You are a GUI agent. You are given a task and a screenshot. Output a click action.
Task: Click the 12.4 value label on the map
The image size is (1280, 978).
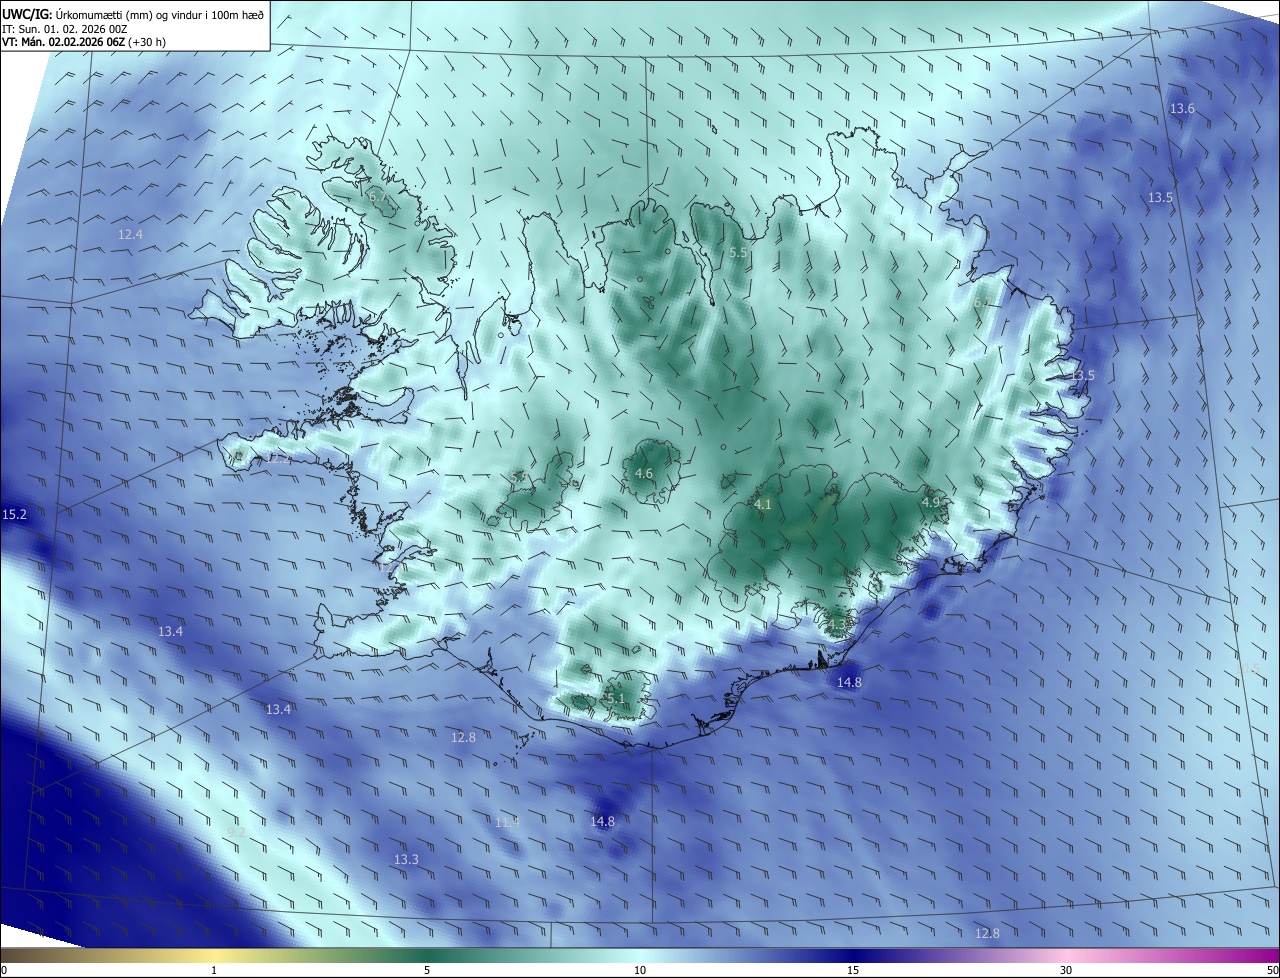130,234
